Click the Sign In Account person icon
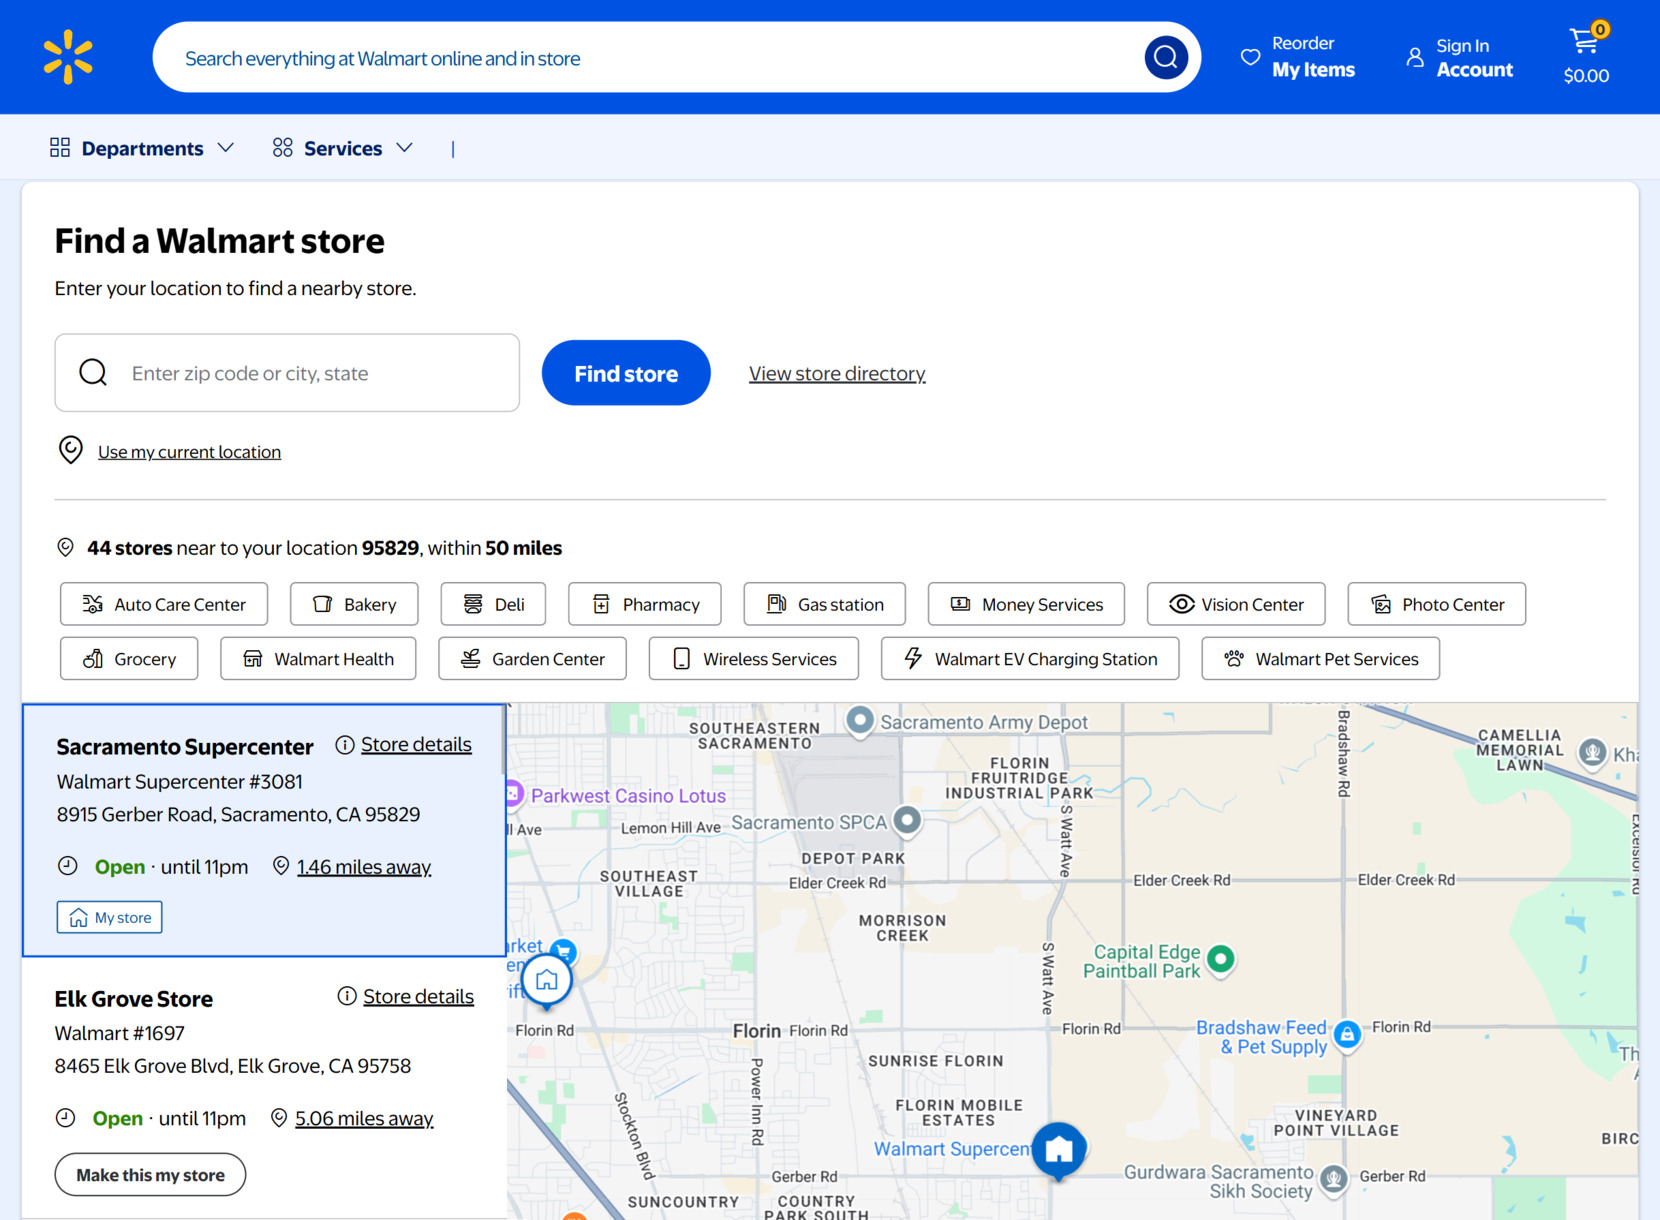The image size is (1660, 1220). pyautogui.click(x=1414, y=57)
